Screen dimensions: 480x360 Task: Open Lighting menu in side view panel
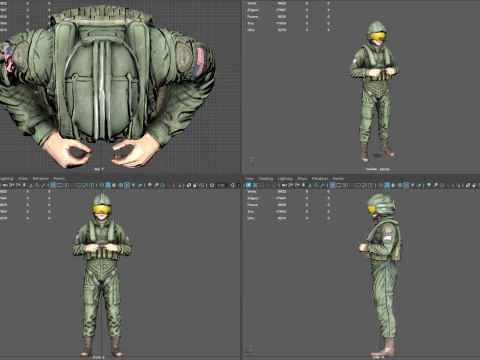(285, 178)
